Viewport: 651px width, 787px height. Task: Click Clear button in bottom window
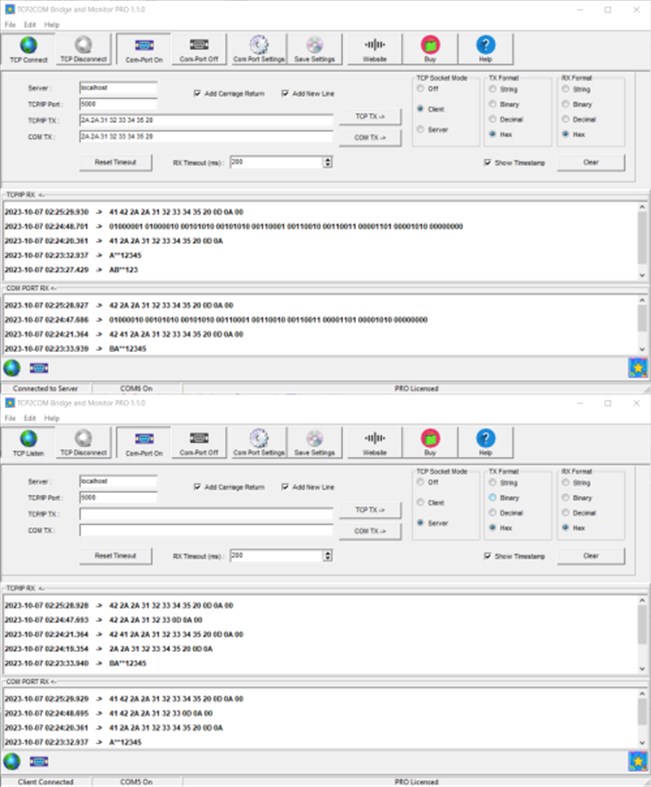point(591,556)
